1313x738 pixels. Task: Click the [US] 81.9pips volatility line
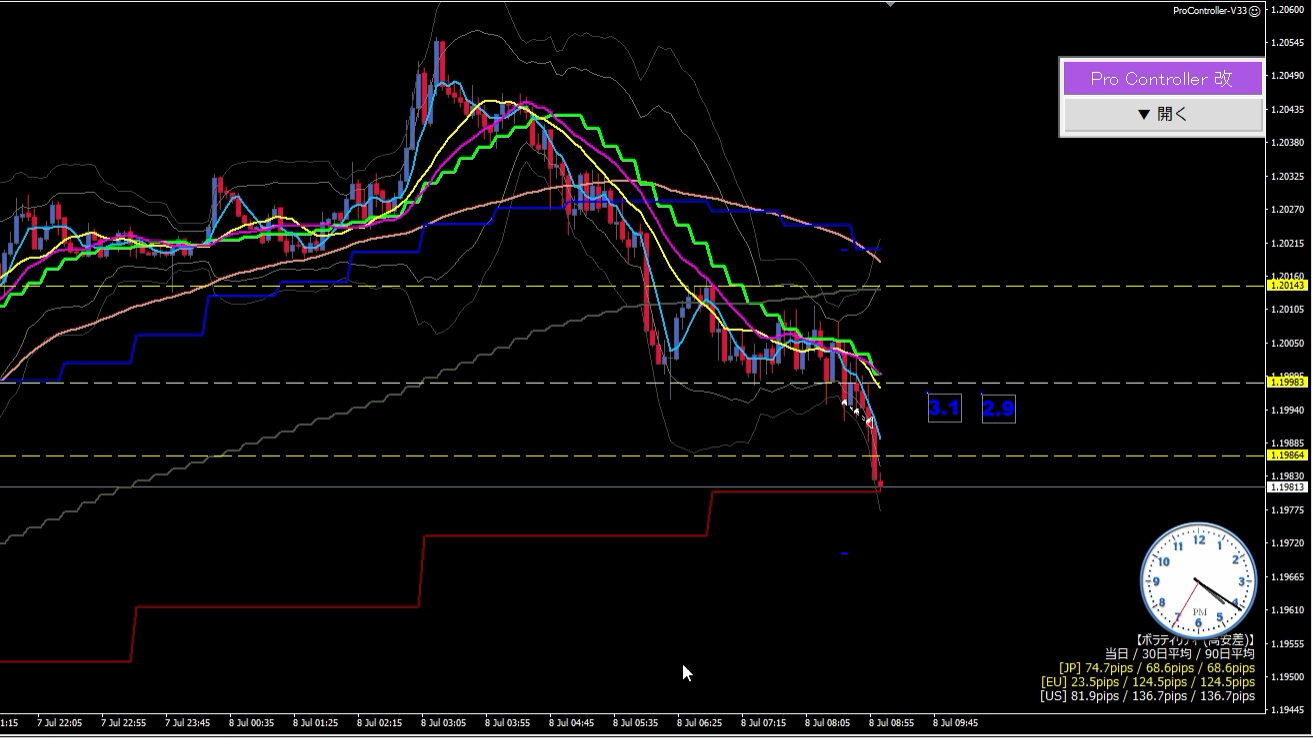tap(1148, 696)
